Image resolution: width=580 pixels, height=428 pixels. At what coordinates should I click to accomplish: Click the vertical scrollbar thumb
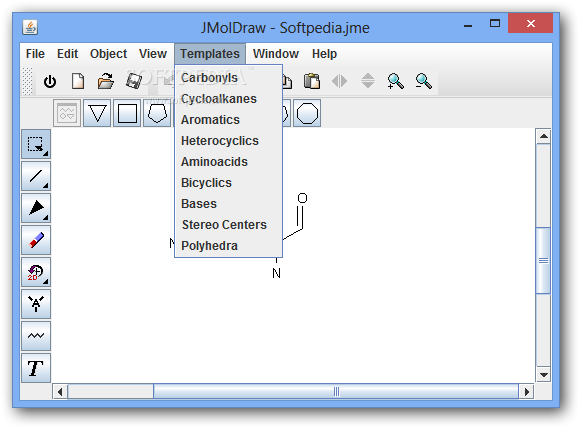click(543, 260)
